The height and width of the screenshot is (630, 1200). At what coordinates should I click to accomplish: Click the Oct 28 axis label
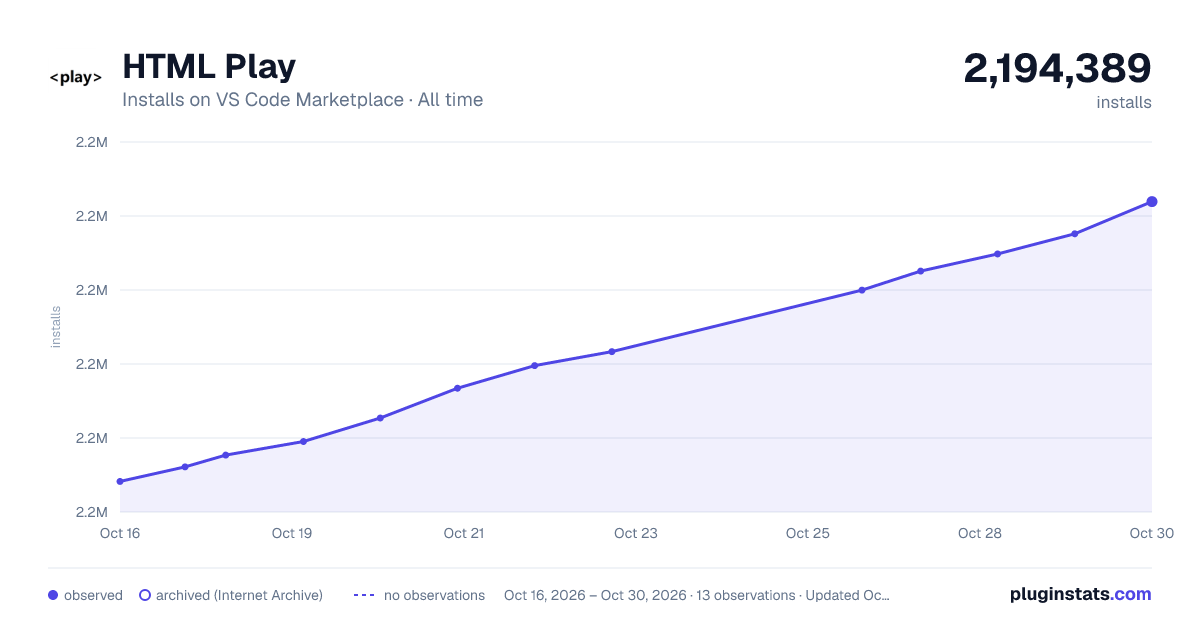[x=980, y=533]
